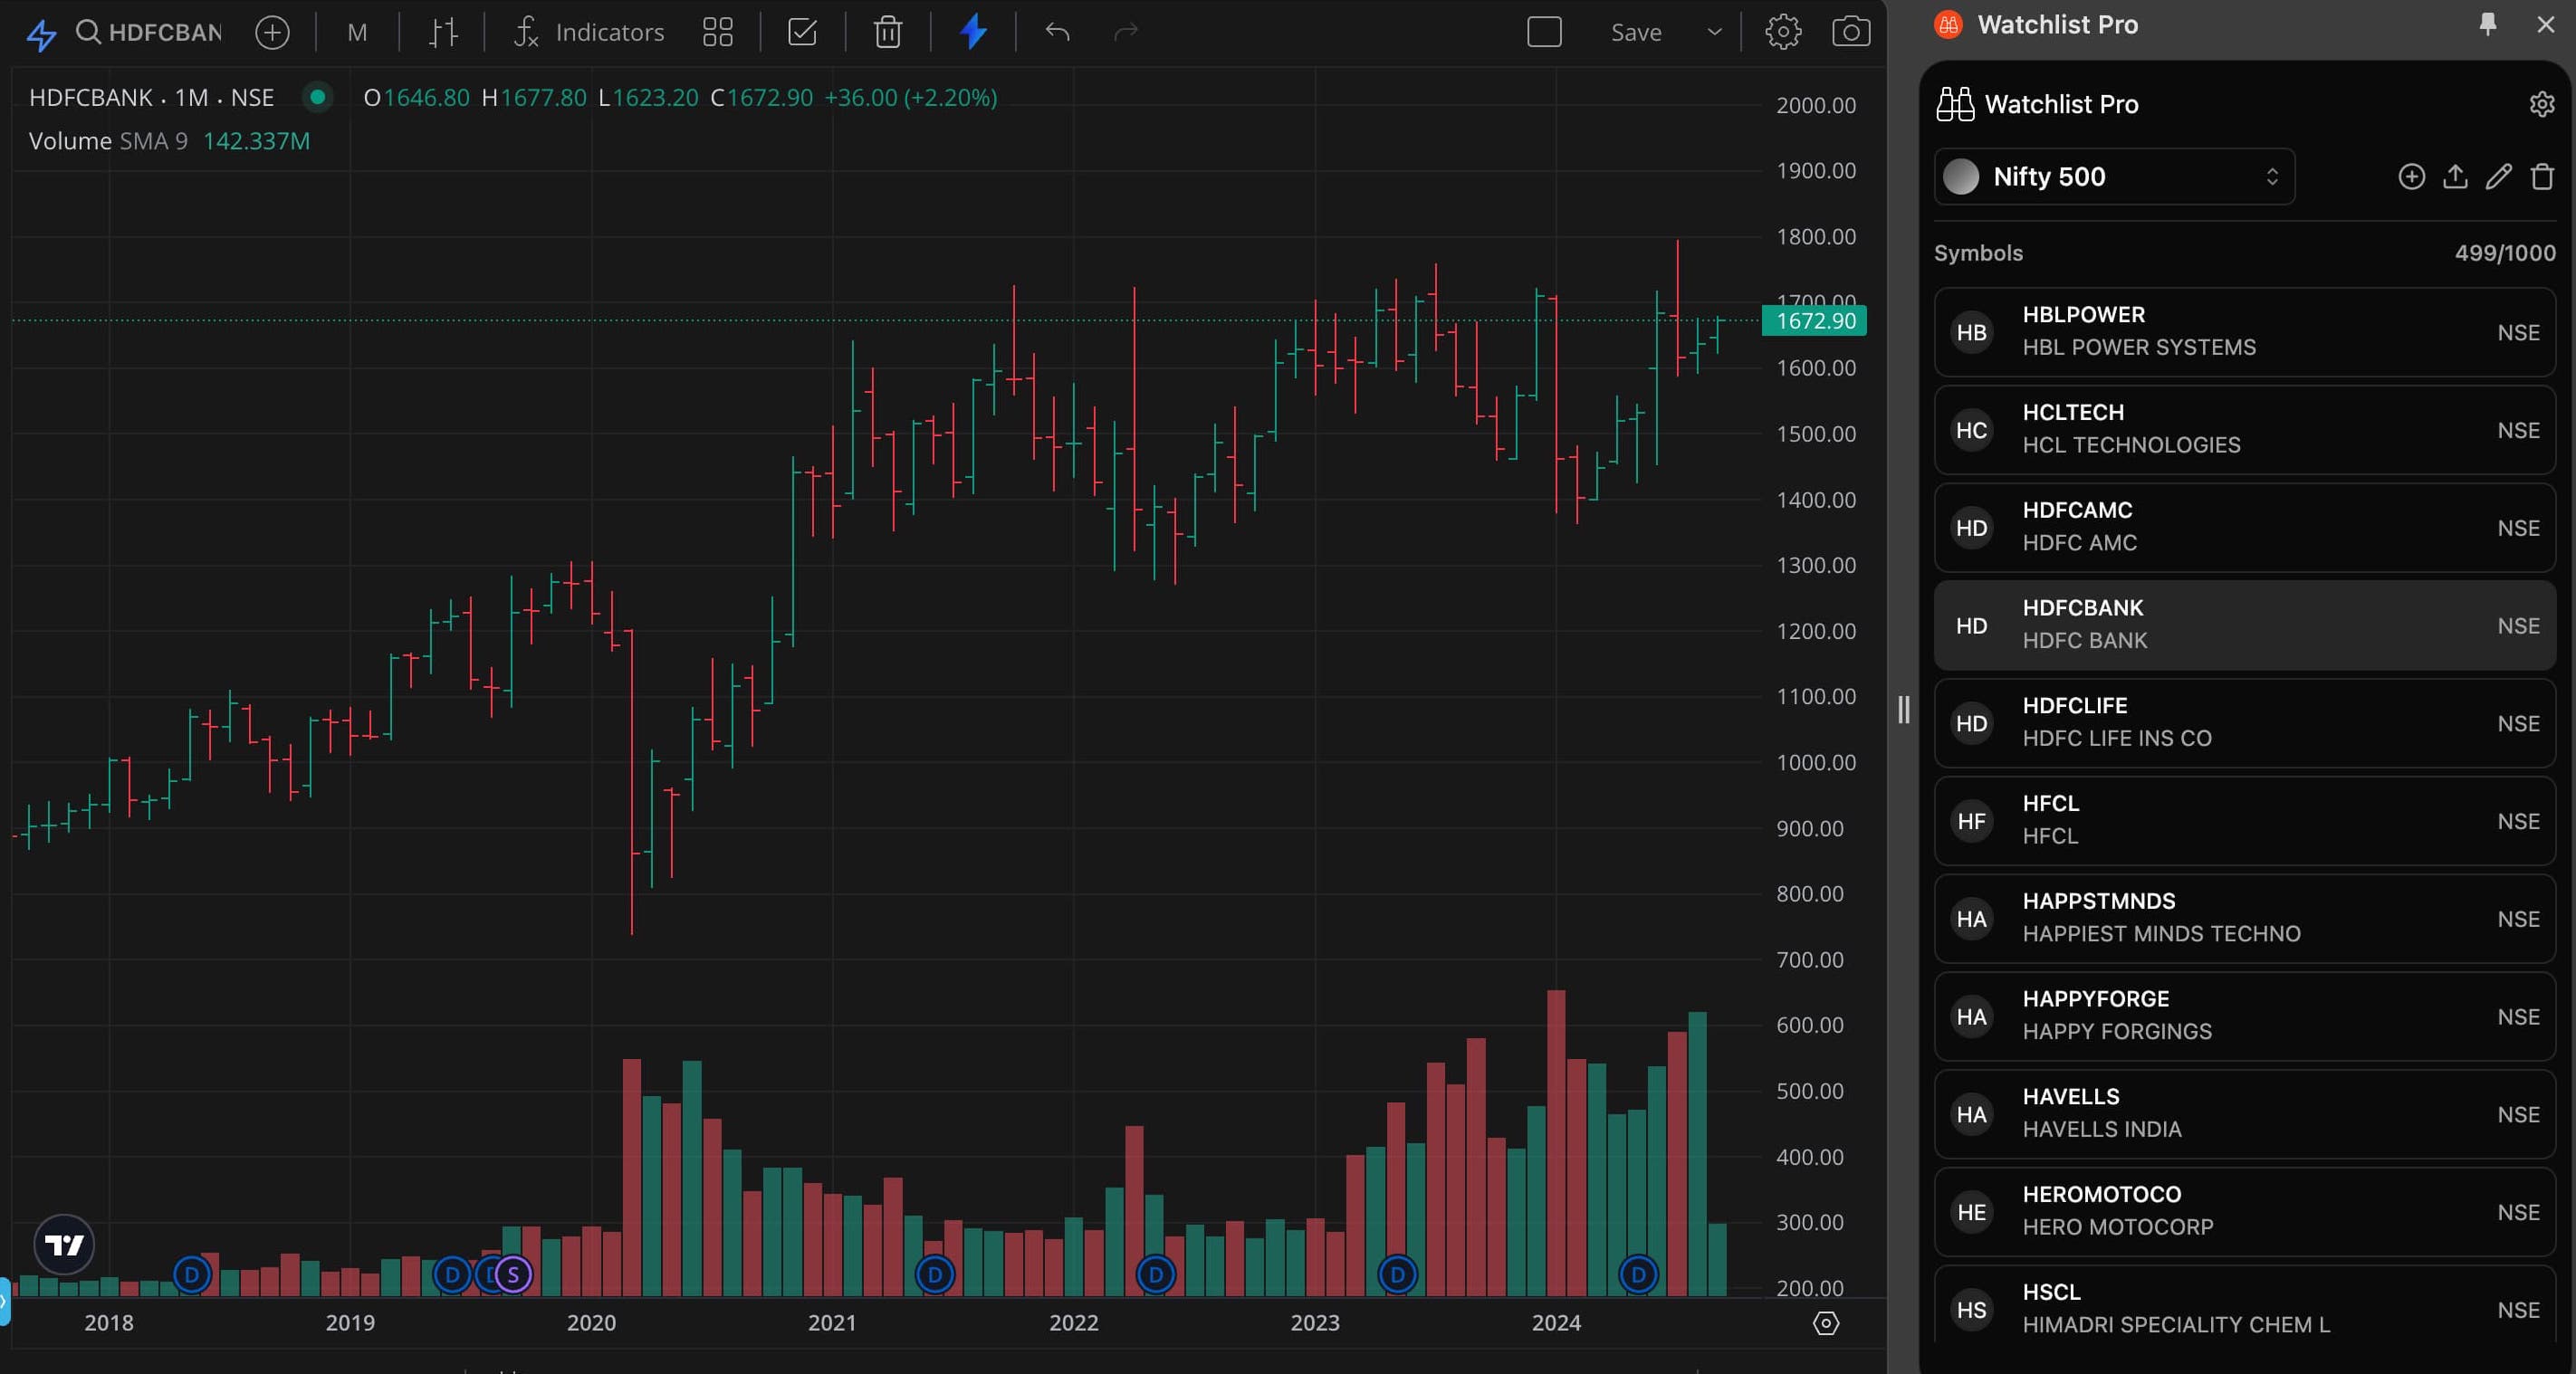The height and width of the screenshot is (1374, 2576).
Task: Click the export upload watchlist icon
Action: pyautogui.click(x=2455, y=177)
